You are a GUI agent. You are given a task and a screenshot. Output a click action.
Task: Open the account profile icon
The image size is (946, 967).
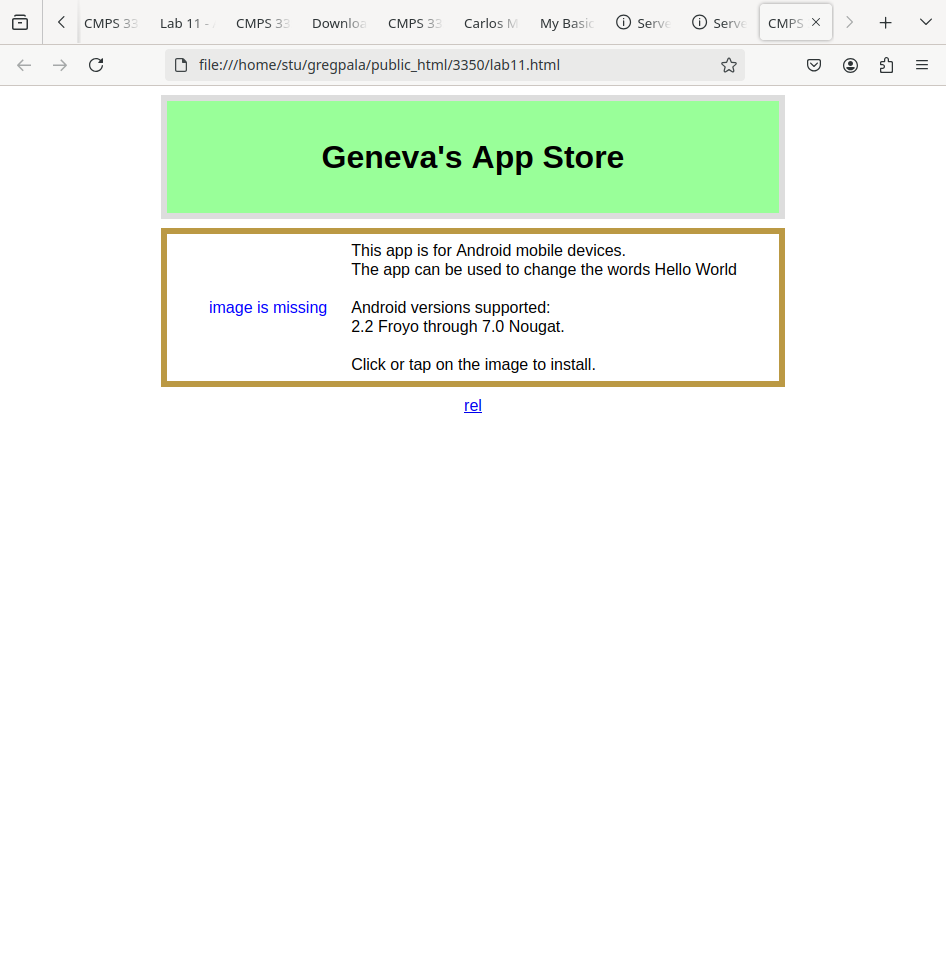pyautogui.click(x=850, y=65)
